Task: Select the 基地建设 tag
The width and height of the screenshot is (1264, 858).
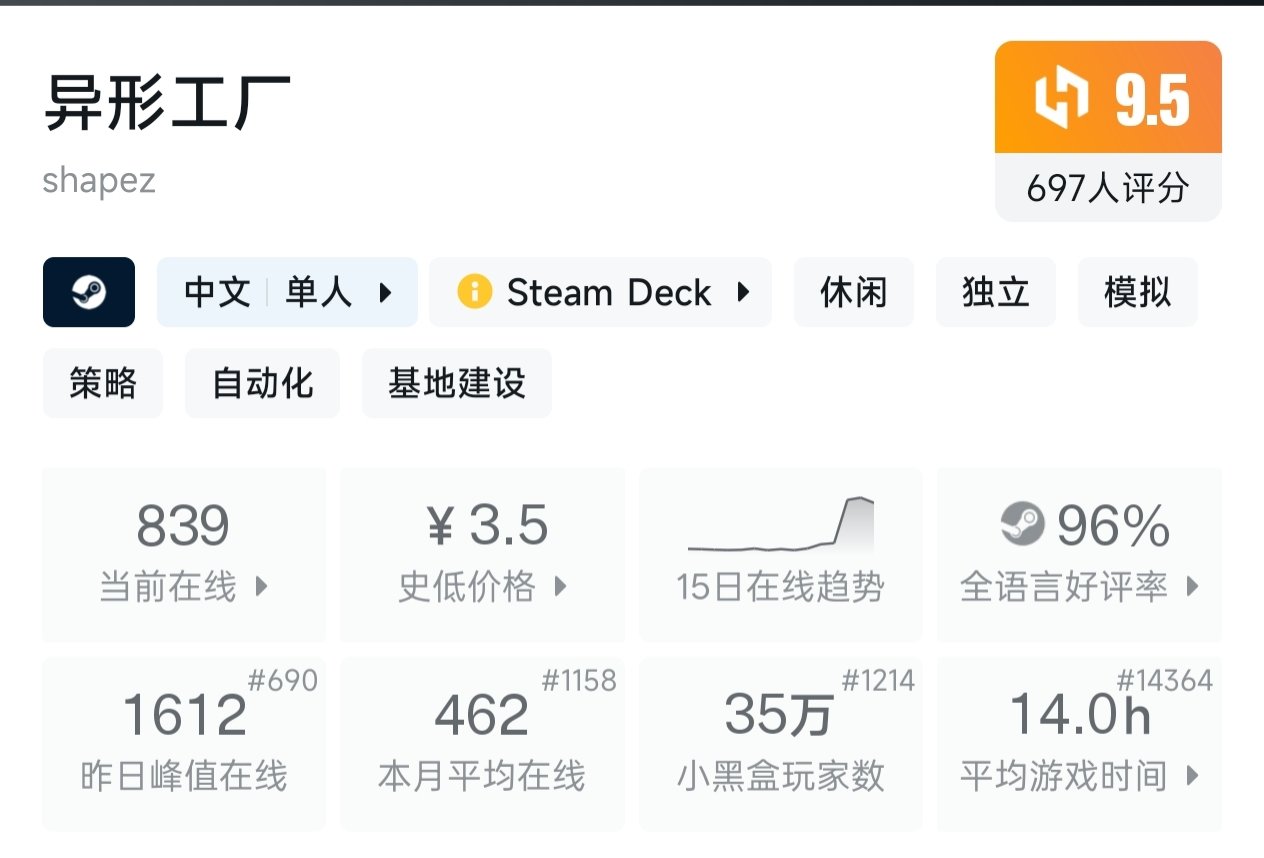Action: (456, 383)
